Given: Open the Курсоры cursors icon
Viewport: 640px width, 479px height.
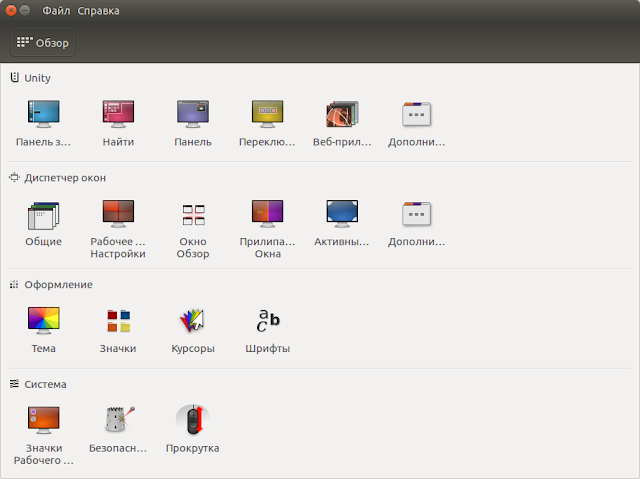Looking at the screenshot, I should (192, 321).
